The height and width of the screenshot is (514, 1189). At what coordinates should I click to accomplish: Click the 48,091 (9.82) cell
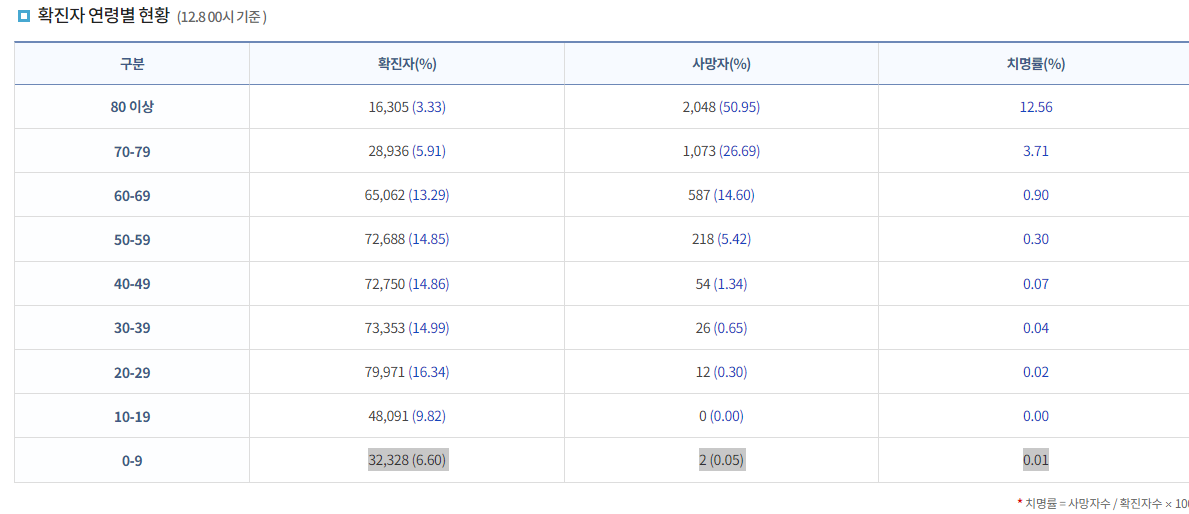click(407, 416)
